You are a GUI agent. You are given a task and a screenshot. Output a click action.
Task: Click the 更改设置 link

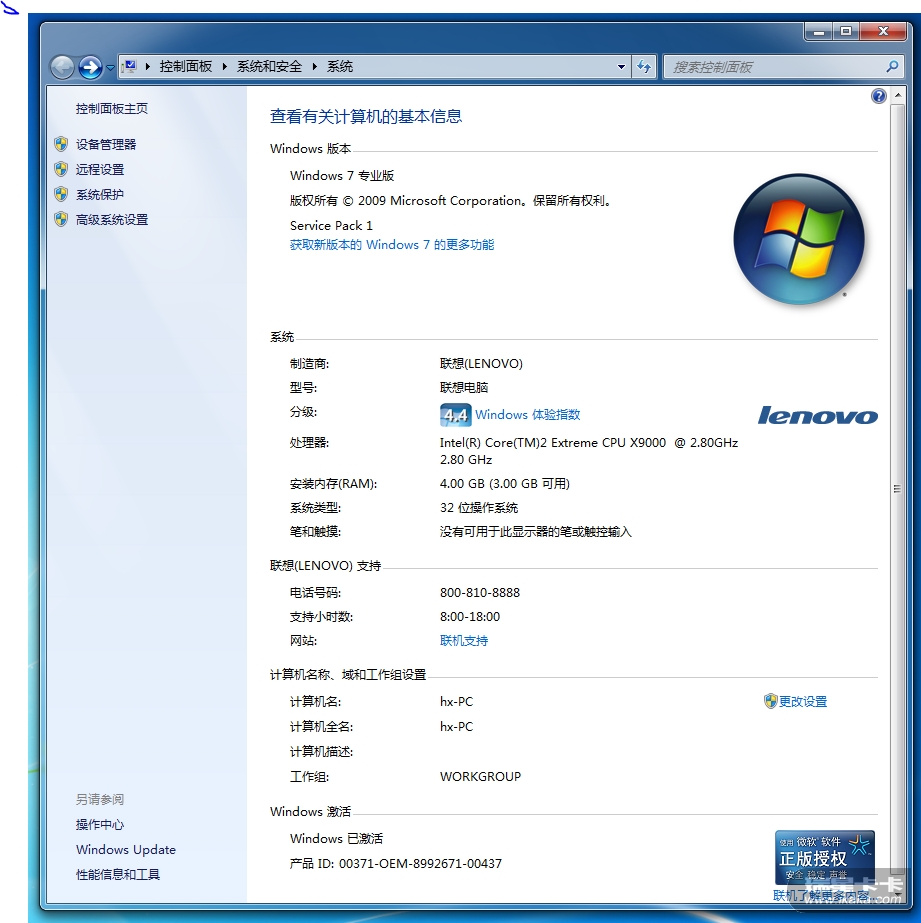tap(803, 702)
